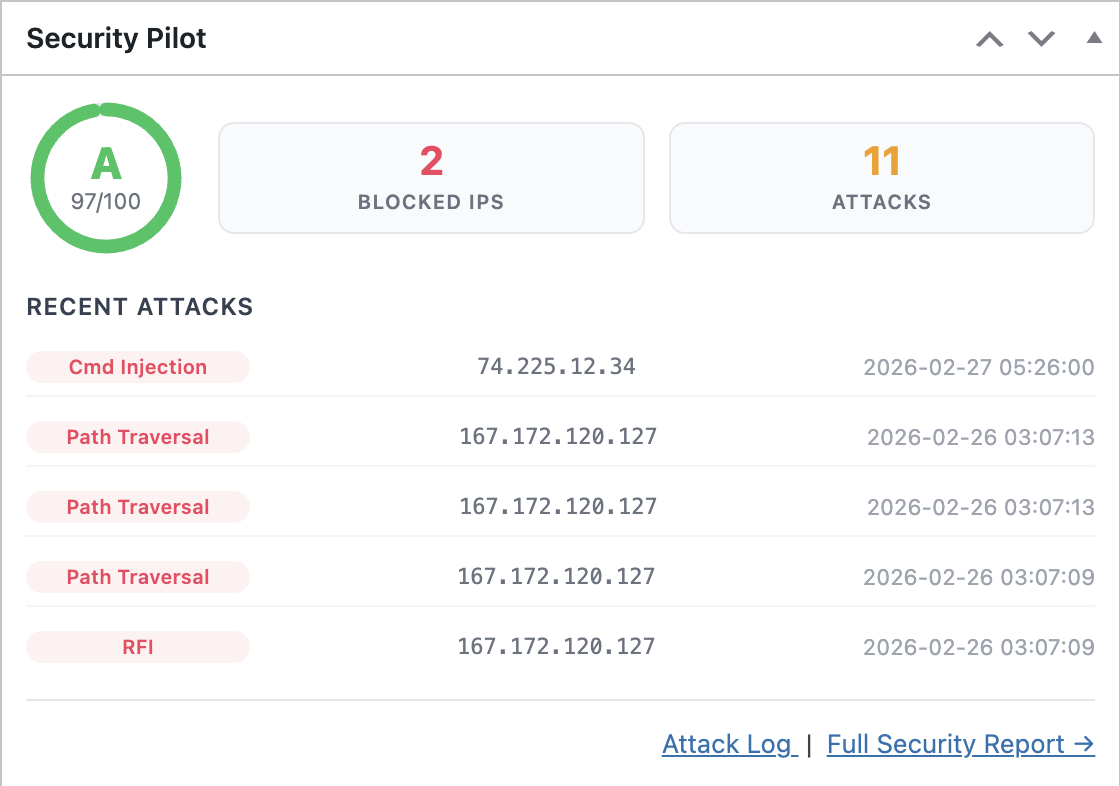The height and width of the screenshot is (786, 1120).
Task: Click the RFI row timestamp
Action: [978, 647]
